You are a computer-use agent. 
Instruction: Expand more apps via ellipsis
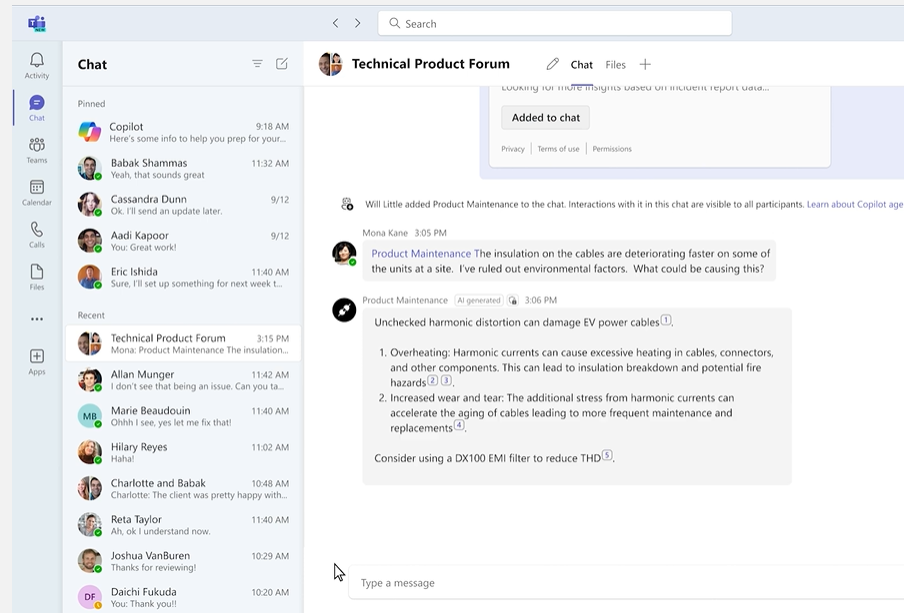point(37,319)
